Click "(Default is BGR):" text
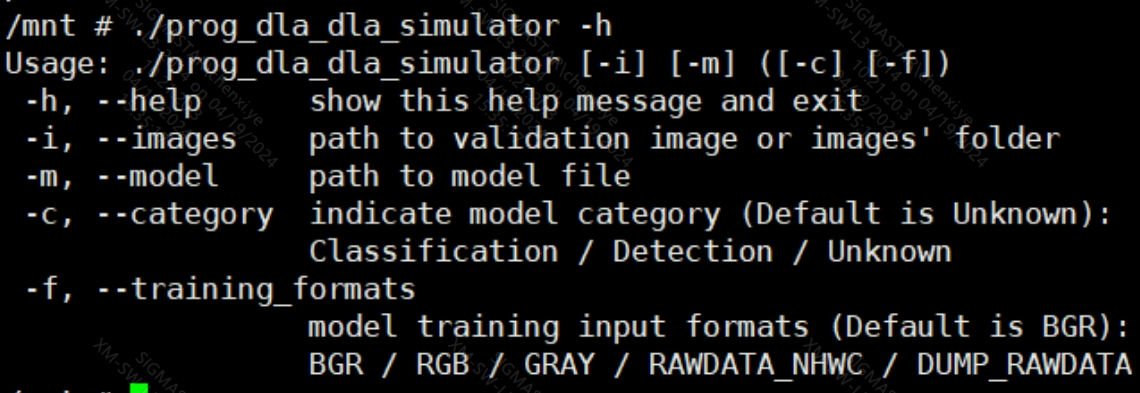Viewport: 1140px width, 393px height. pyautogui.click(x=975, y=327)
